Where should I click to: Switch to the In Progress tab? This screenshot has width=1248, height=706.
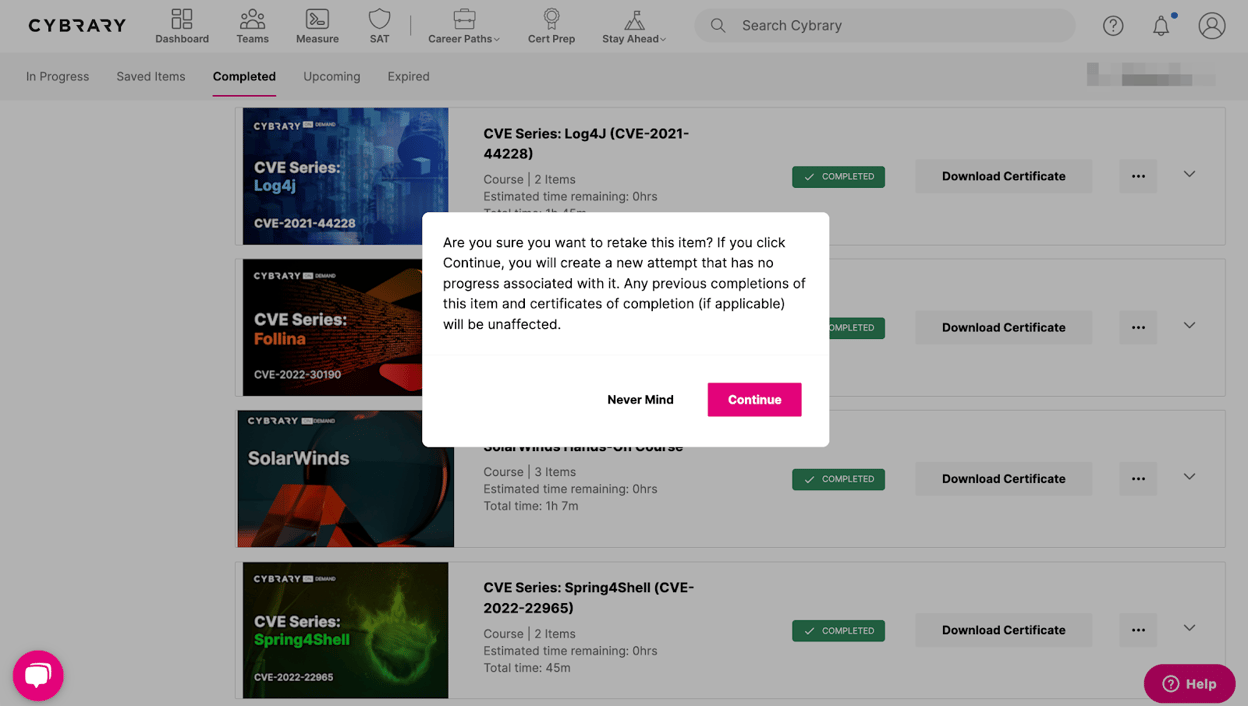[57, 76]
